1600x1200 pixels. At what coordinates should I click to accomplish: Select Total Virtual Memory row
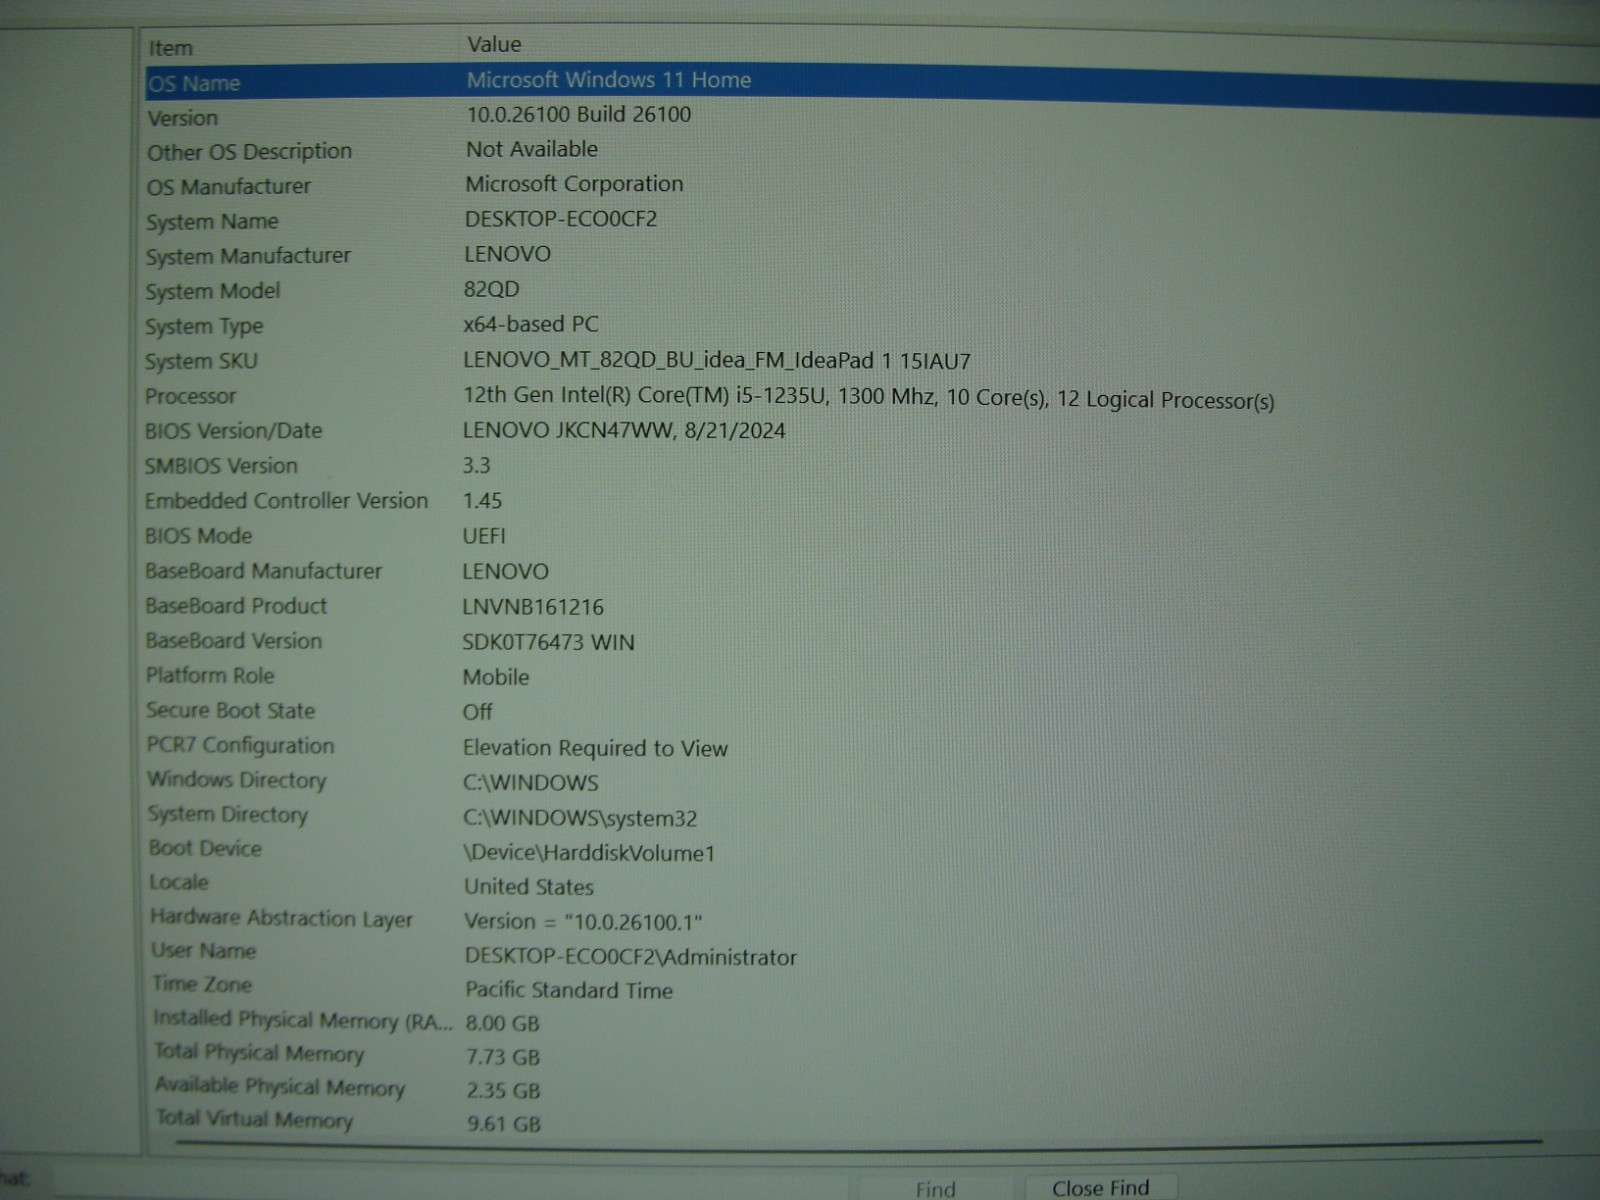point(254,1120)
